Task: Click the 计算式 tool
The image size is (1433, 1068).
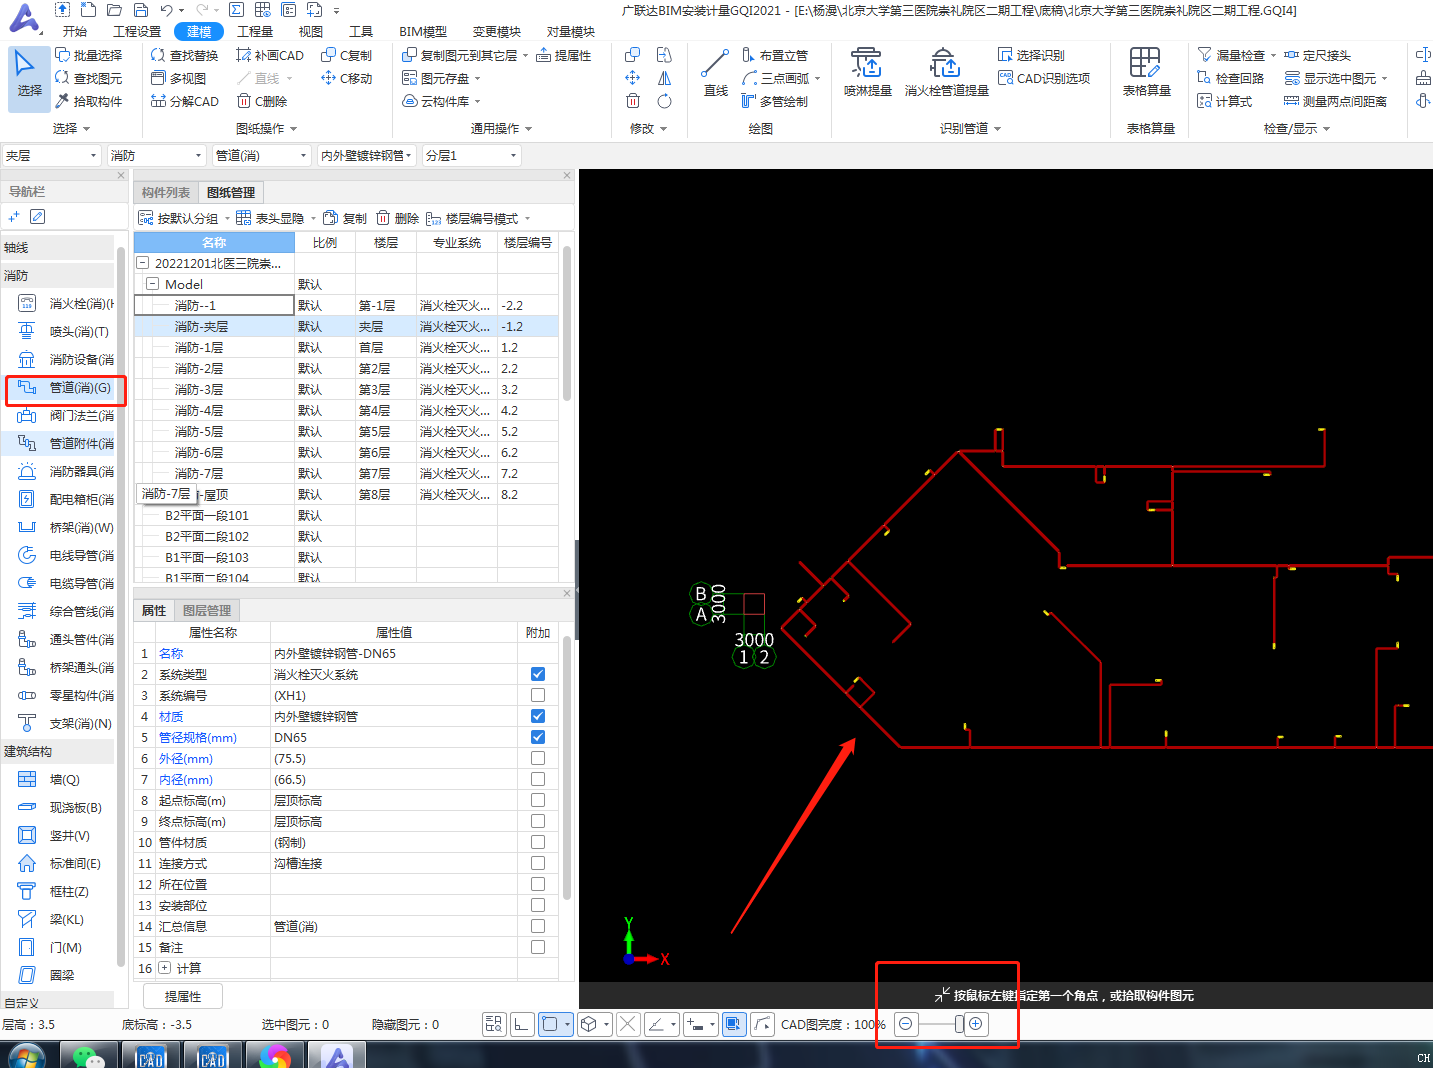Action: (1225, 101)
